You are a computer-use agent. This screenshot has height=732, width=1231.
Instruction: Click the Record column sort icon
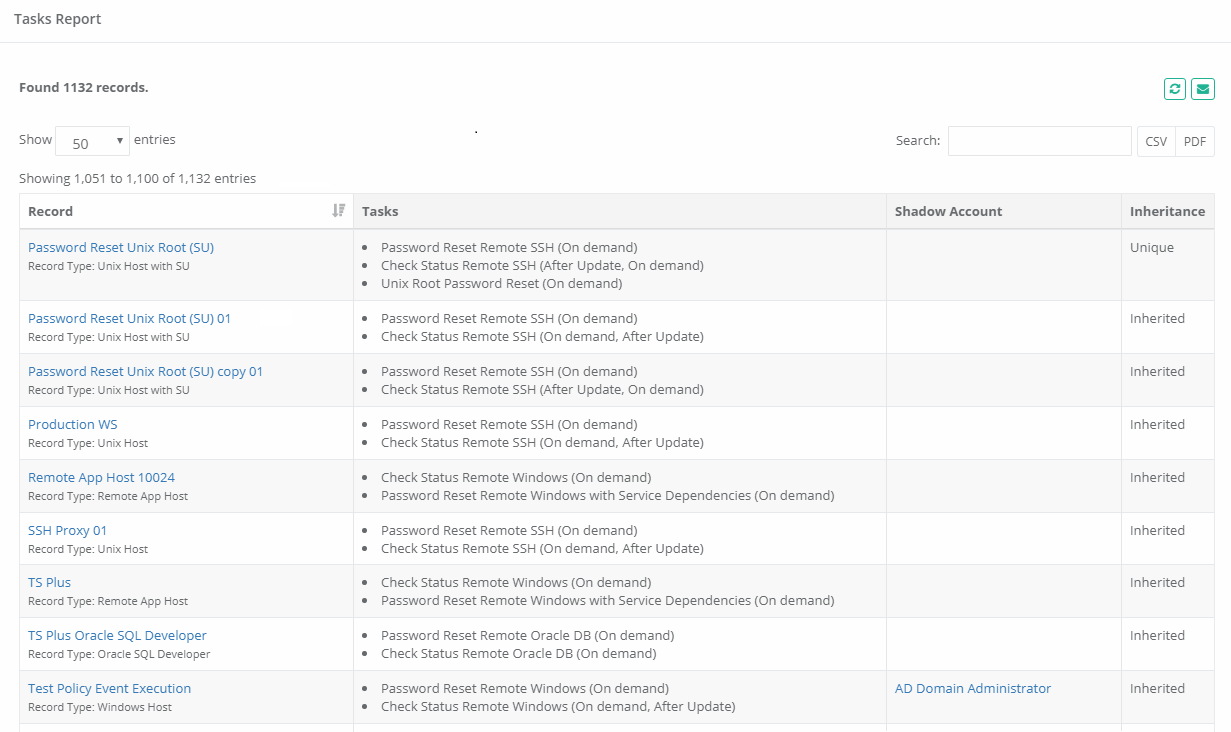pyautogui.click(x=338, y=211)
